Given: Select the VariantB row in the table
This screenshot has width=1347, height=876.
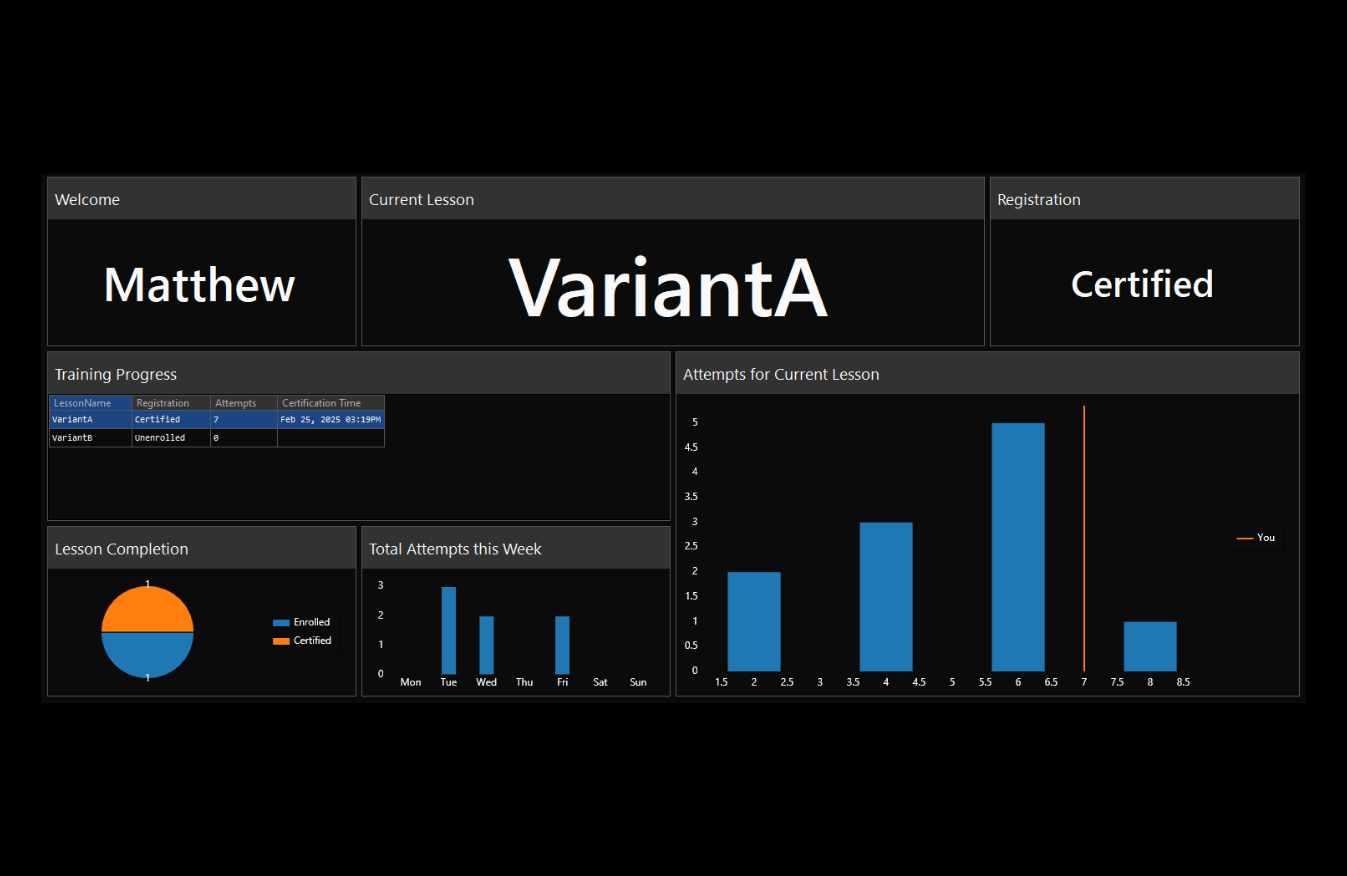Looking at the screenshot, I should click(217, 438).
